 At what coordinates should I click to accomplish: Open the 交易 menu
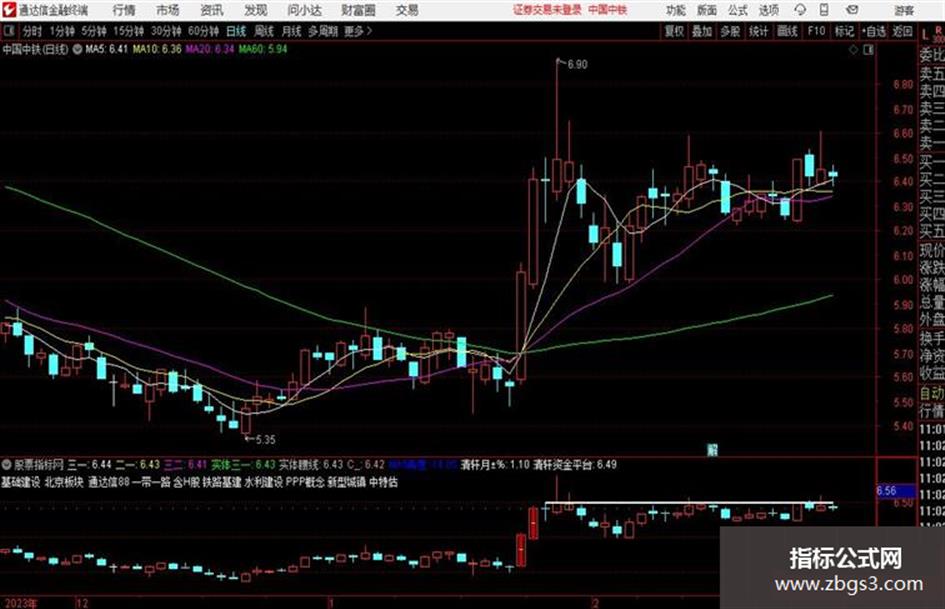(x=407, y=10)
